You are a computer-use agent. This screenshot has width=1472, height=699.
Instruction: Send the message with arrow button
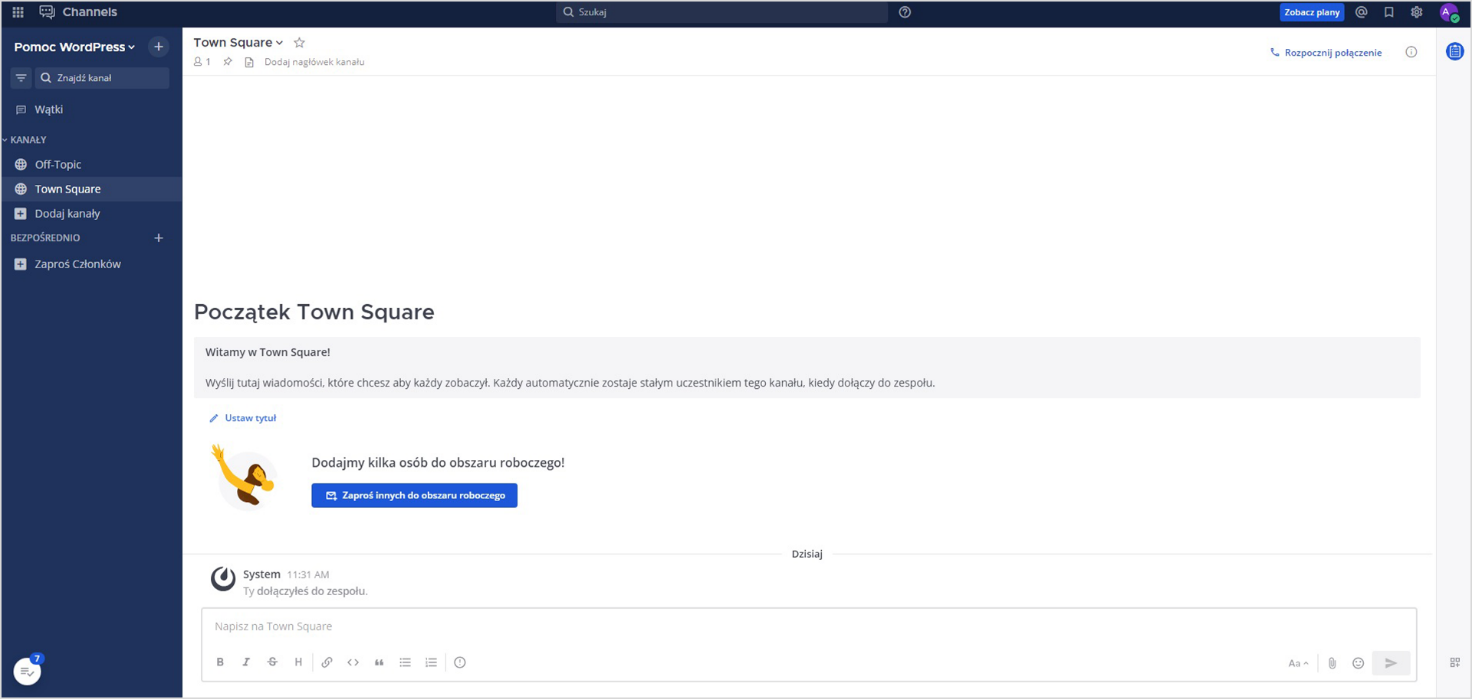(1390, 663)
